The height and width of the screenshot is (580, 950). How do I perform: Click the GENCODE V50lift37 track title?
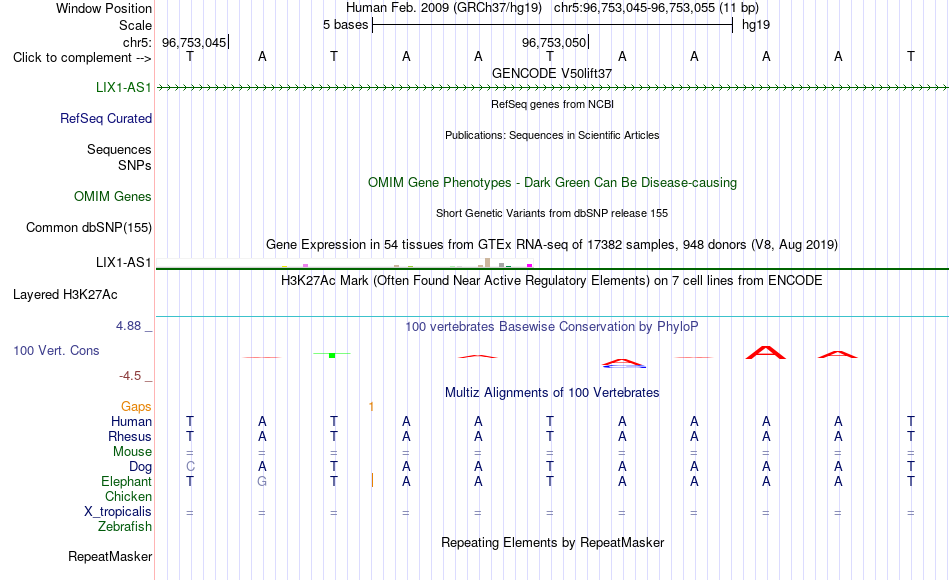click(552, 73)
